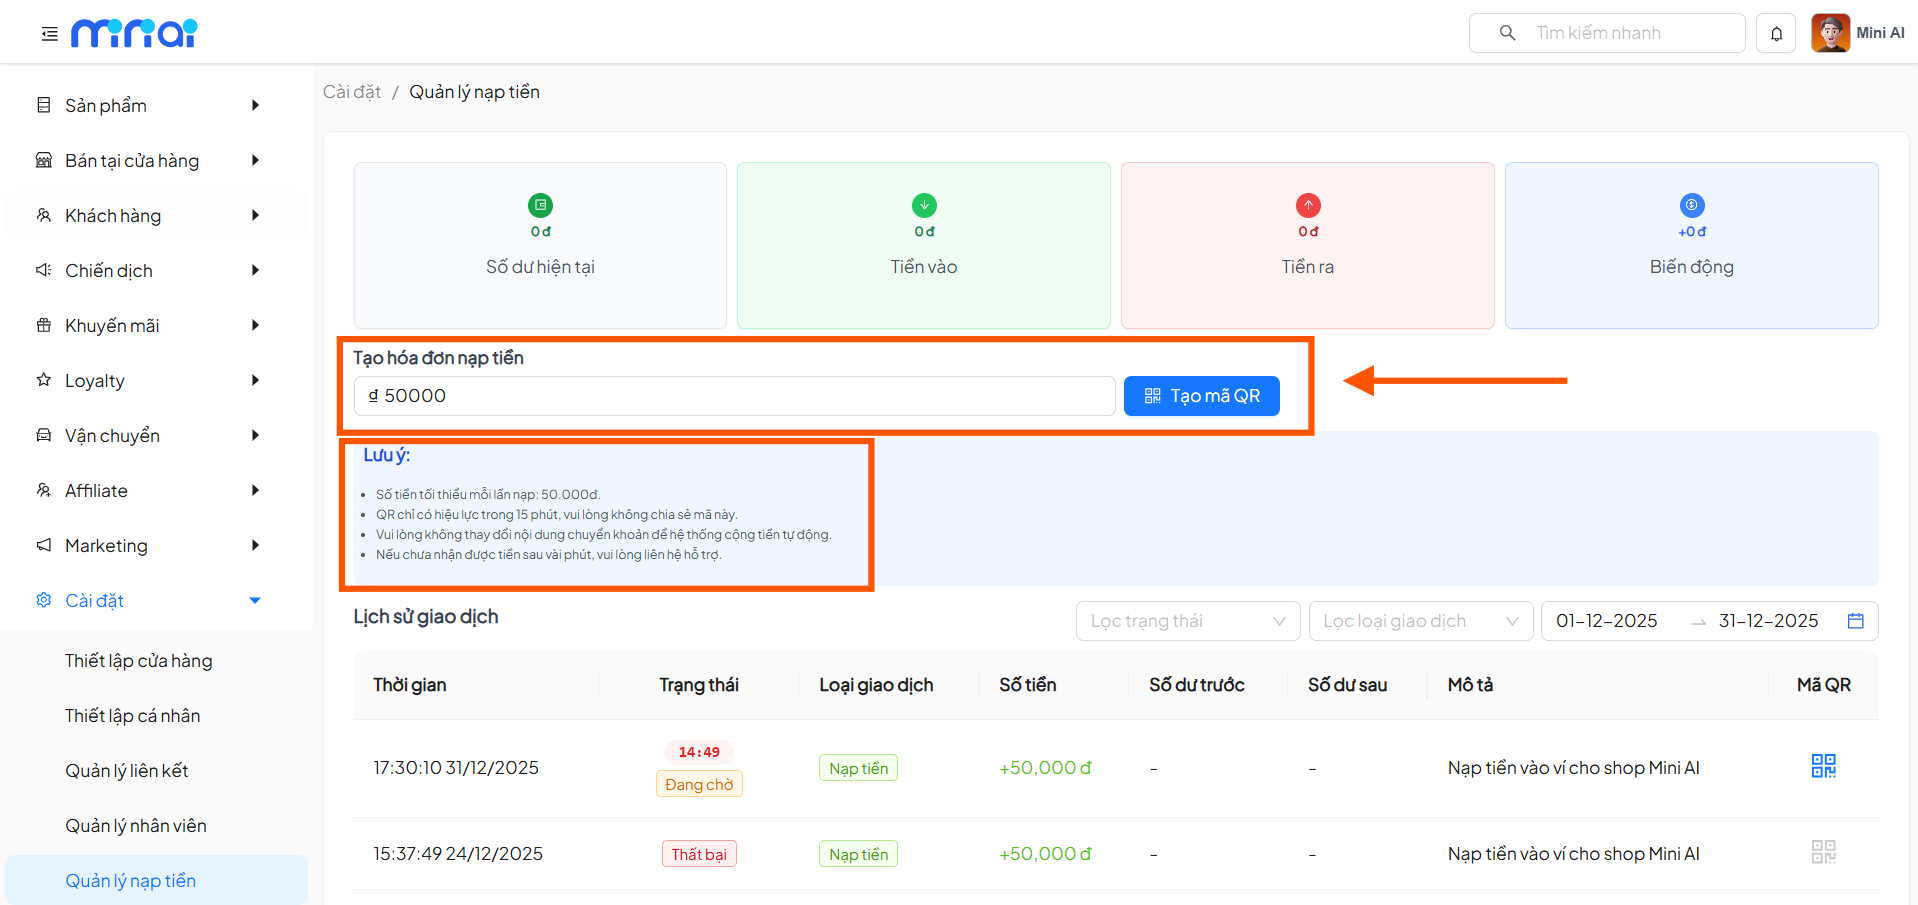Click the Mini AI profile avatar

(x=1830, y=32)
